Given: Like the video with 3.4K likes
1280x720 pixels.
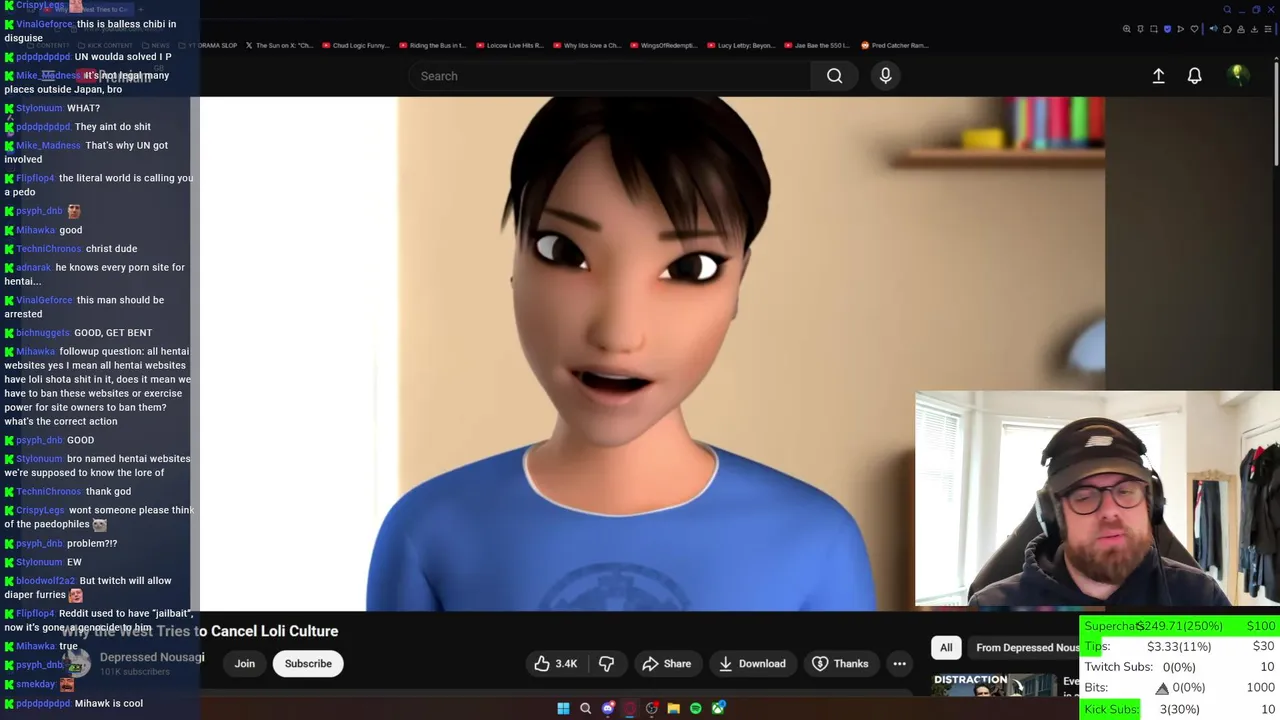Looking at the screenshot, I should click(x=557, y=663).
